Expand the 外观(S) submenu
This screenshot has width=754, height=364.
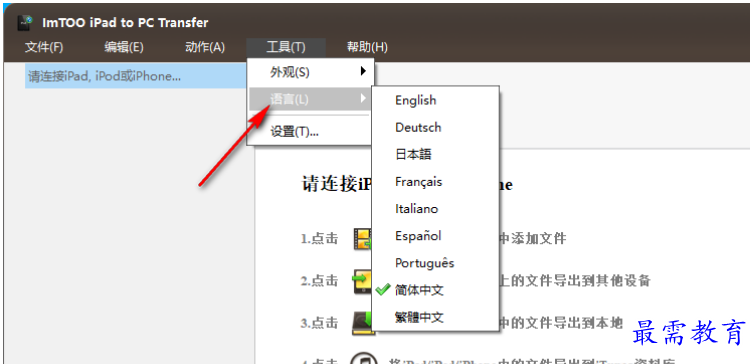(310, 72)
